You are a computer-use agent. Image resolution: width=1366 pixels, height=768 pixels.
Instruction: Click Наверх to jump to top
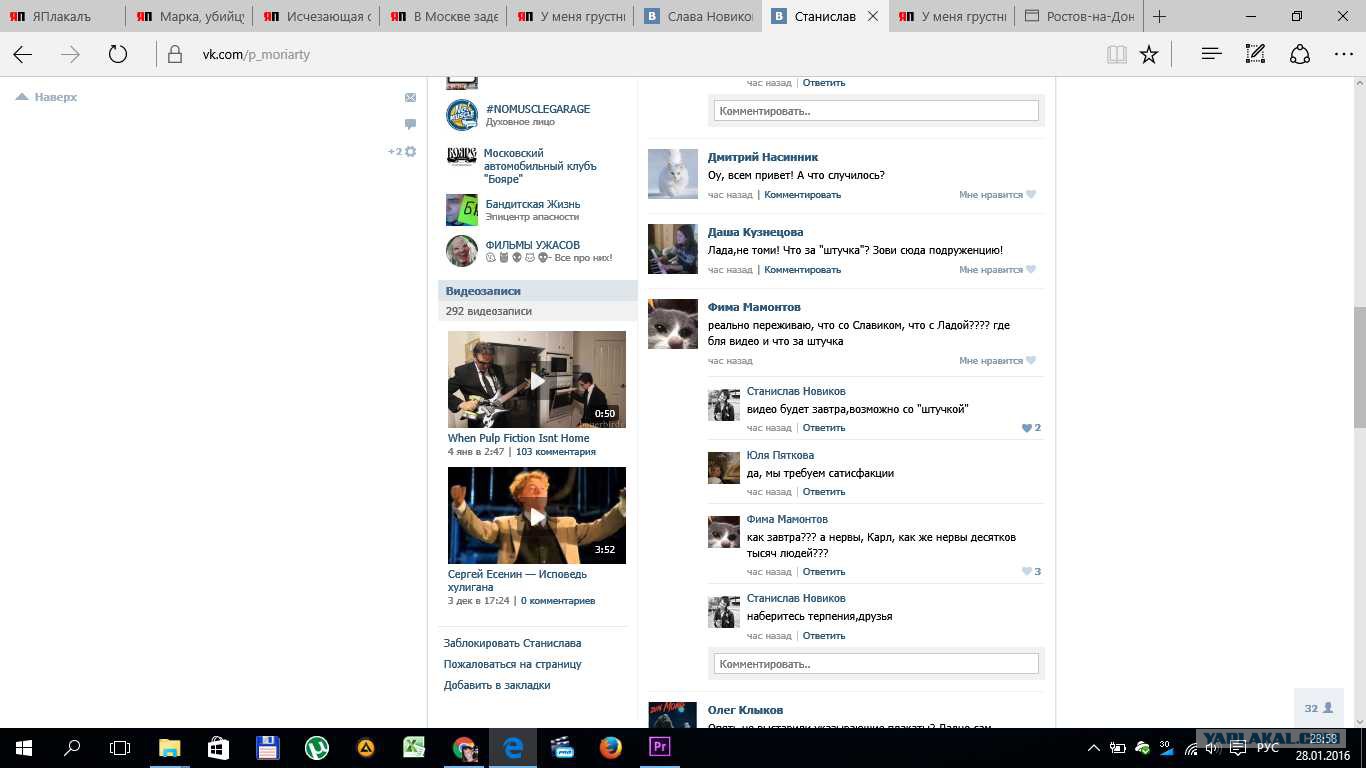coord(47,97)
